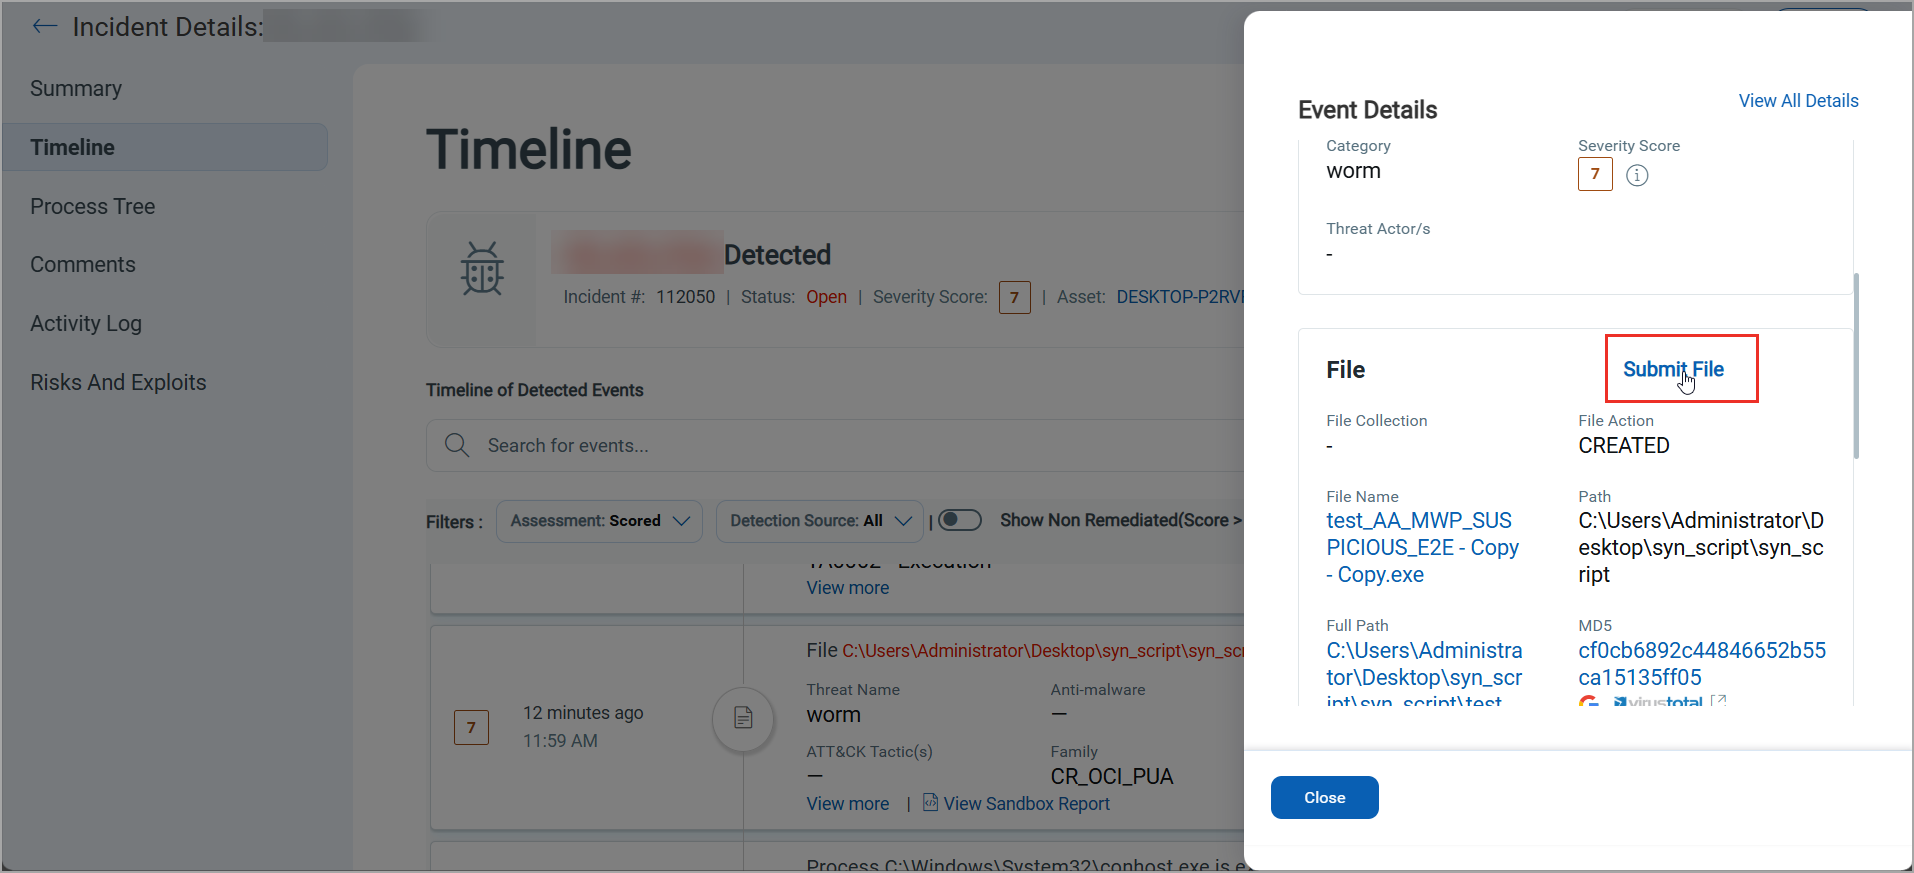
Task: Click the Open status text
Action: click(826, 297)
